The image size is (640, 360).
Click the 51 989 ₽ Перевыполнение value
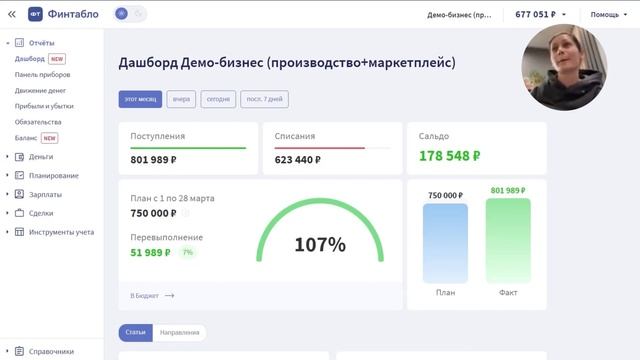[x=150, y=253]
